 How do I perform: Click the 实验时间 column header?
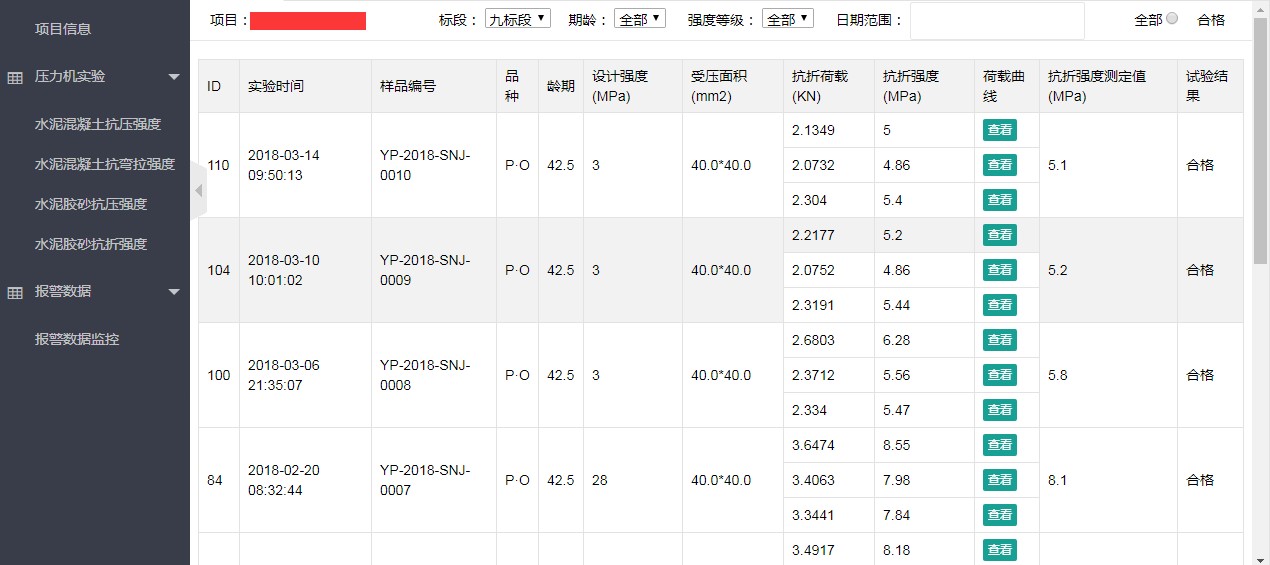pos(305,86)
